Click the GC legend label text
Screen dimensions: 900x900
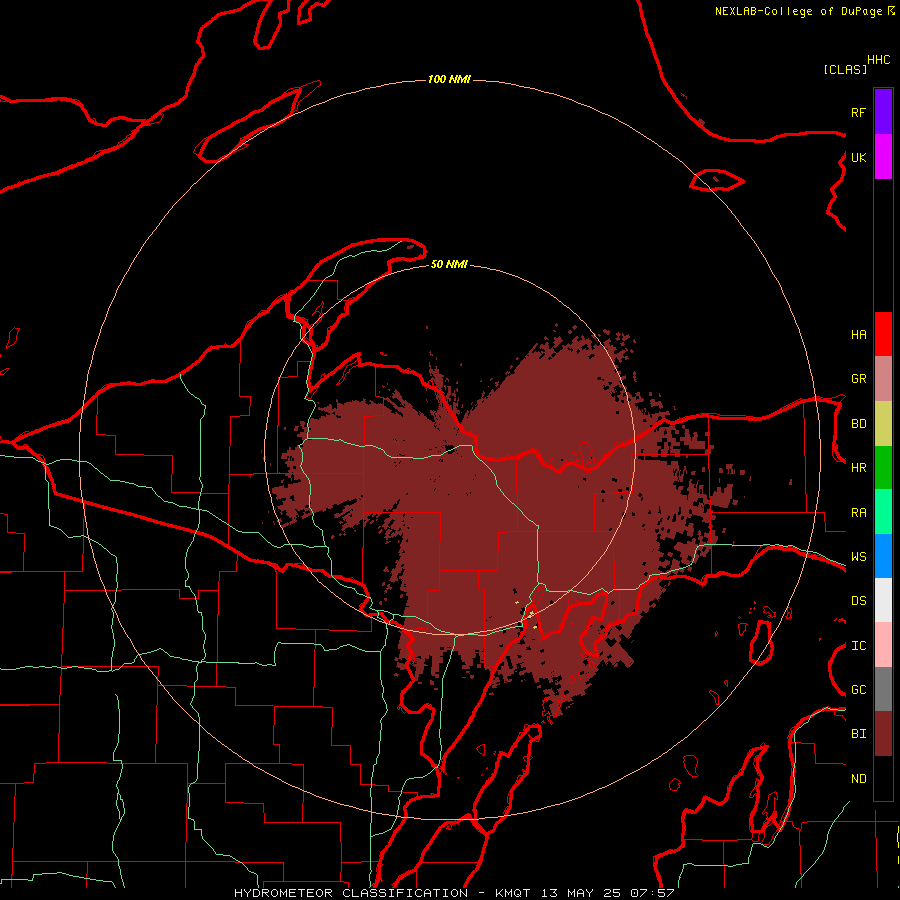(x=858, y=689)
